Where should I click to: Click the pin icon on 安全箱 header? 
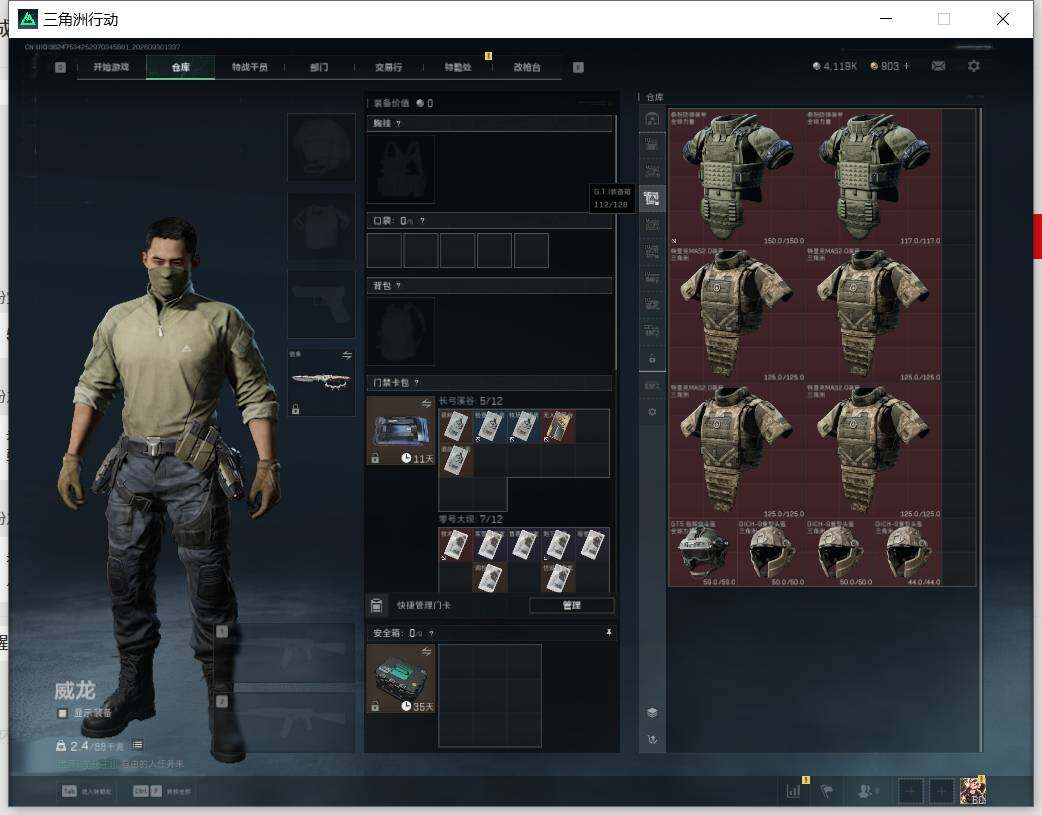pyautogui.click(x=609, y=633)
